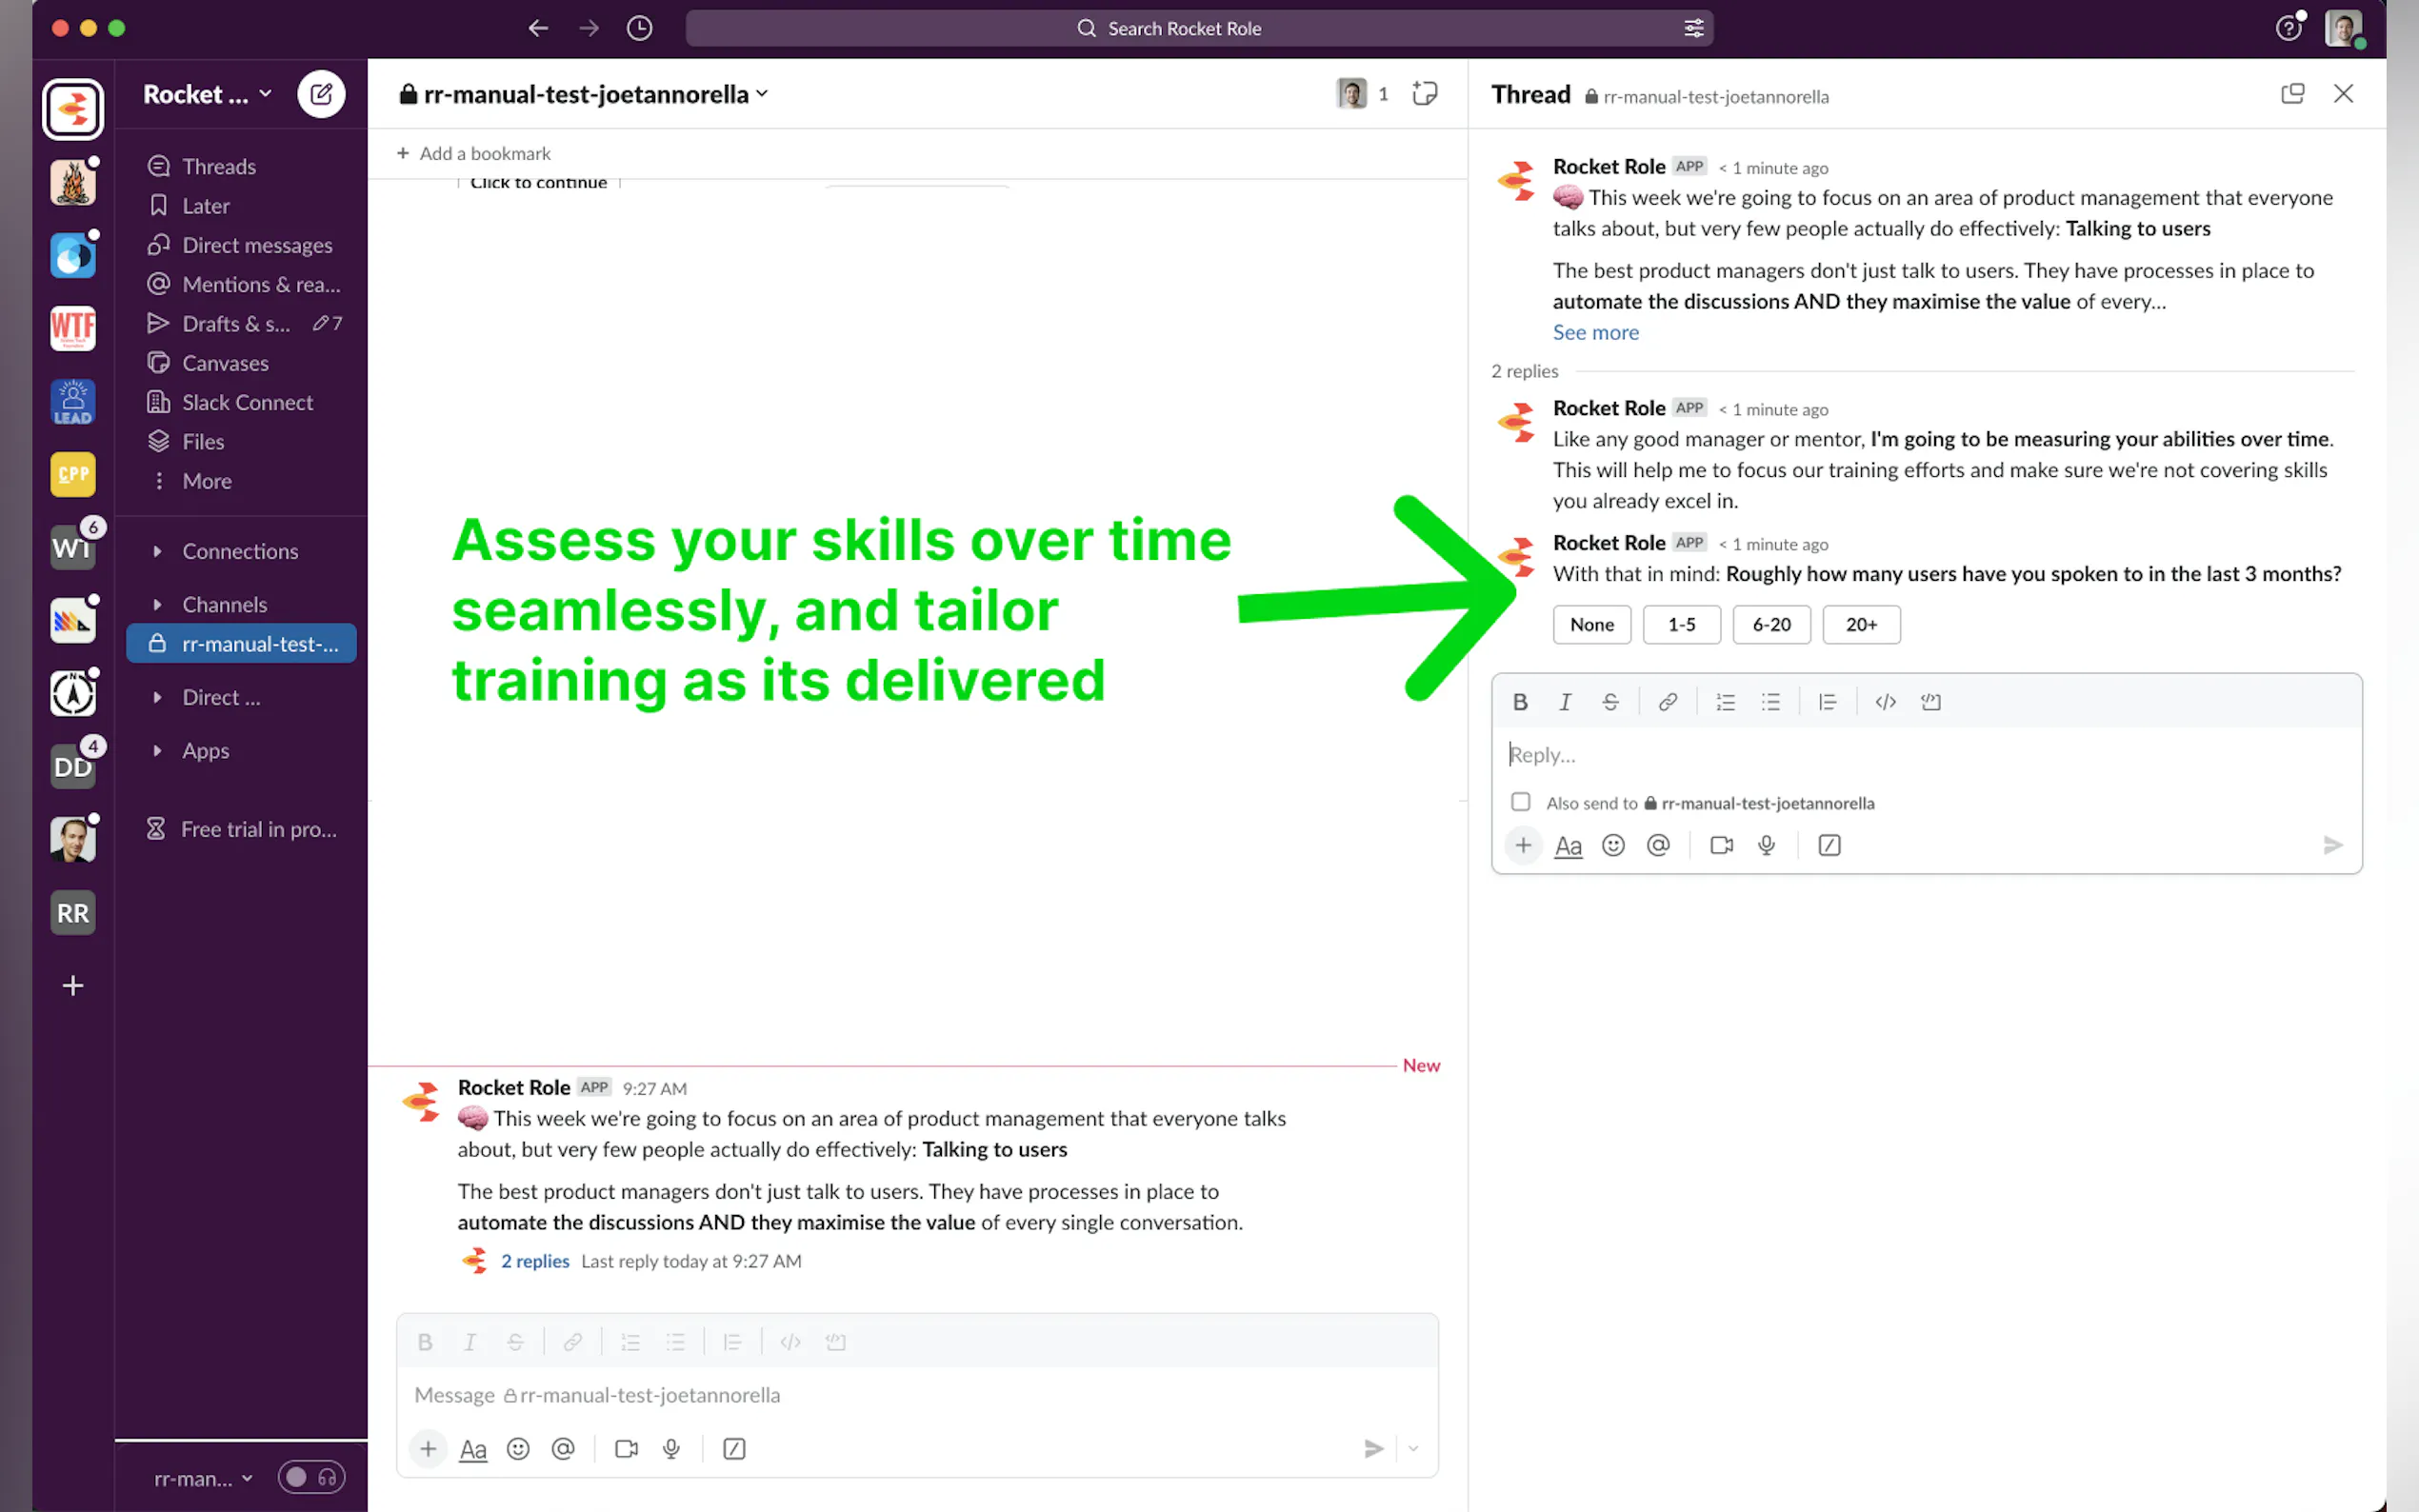The height and width of the screenshot is (1512, 2419).
Task: Toggle the huddle switch at bottom left
Action: (x=311, y=1477)
